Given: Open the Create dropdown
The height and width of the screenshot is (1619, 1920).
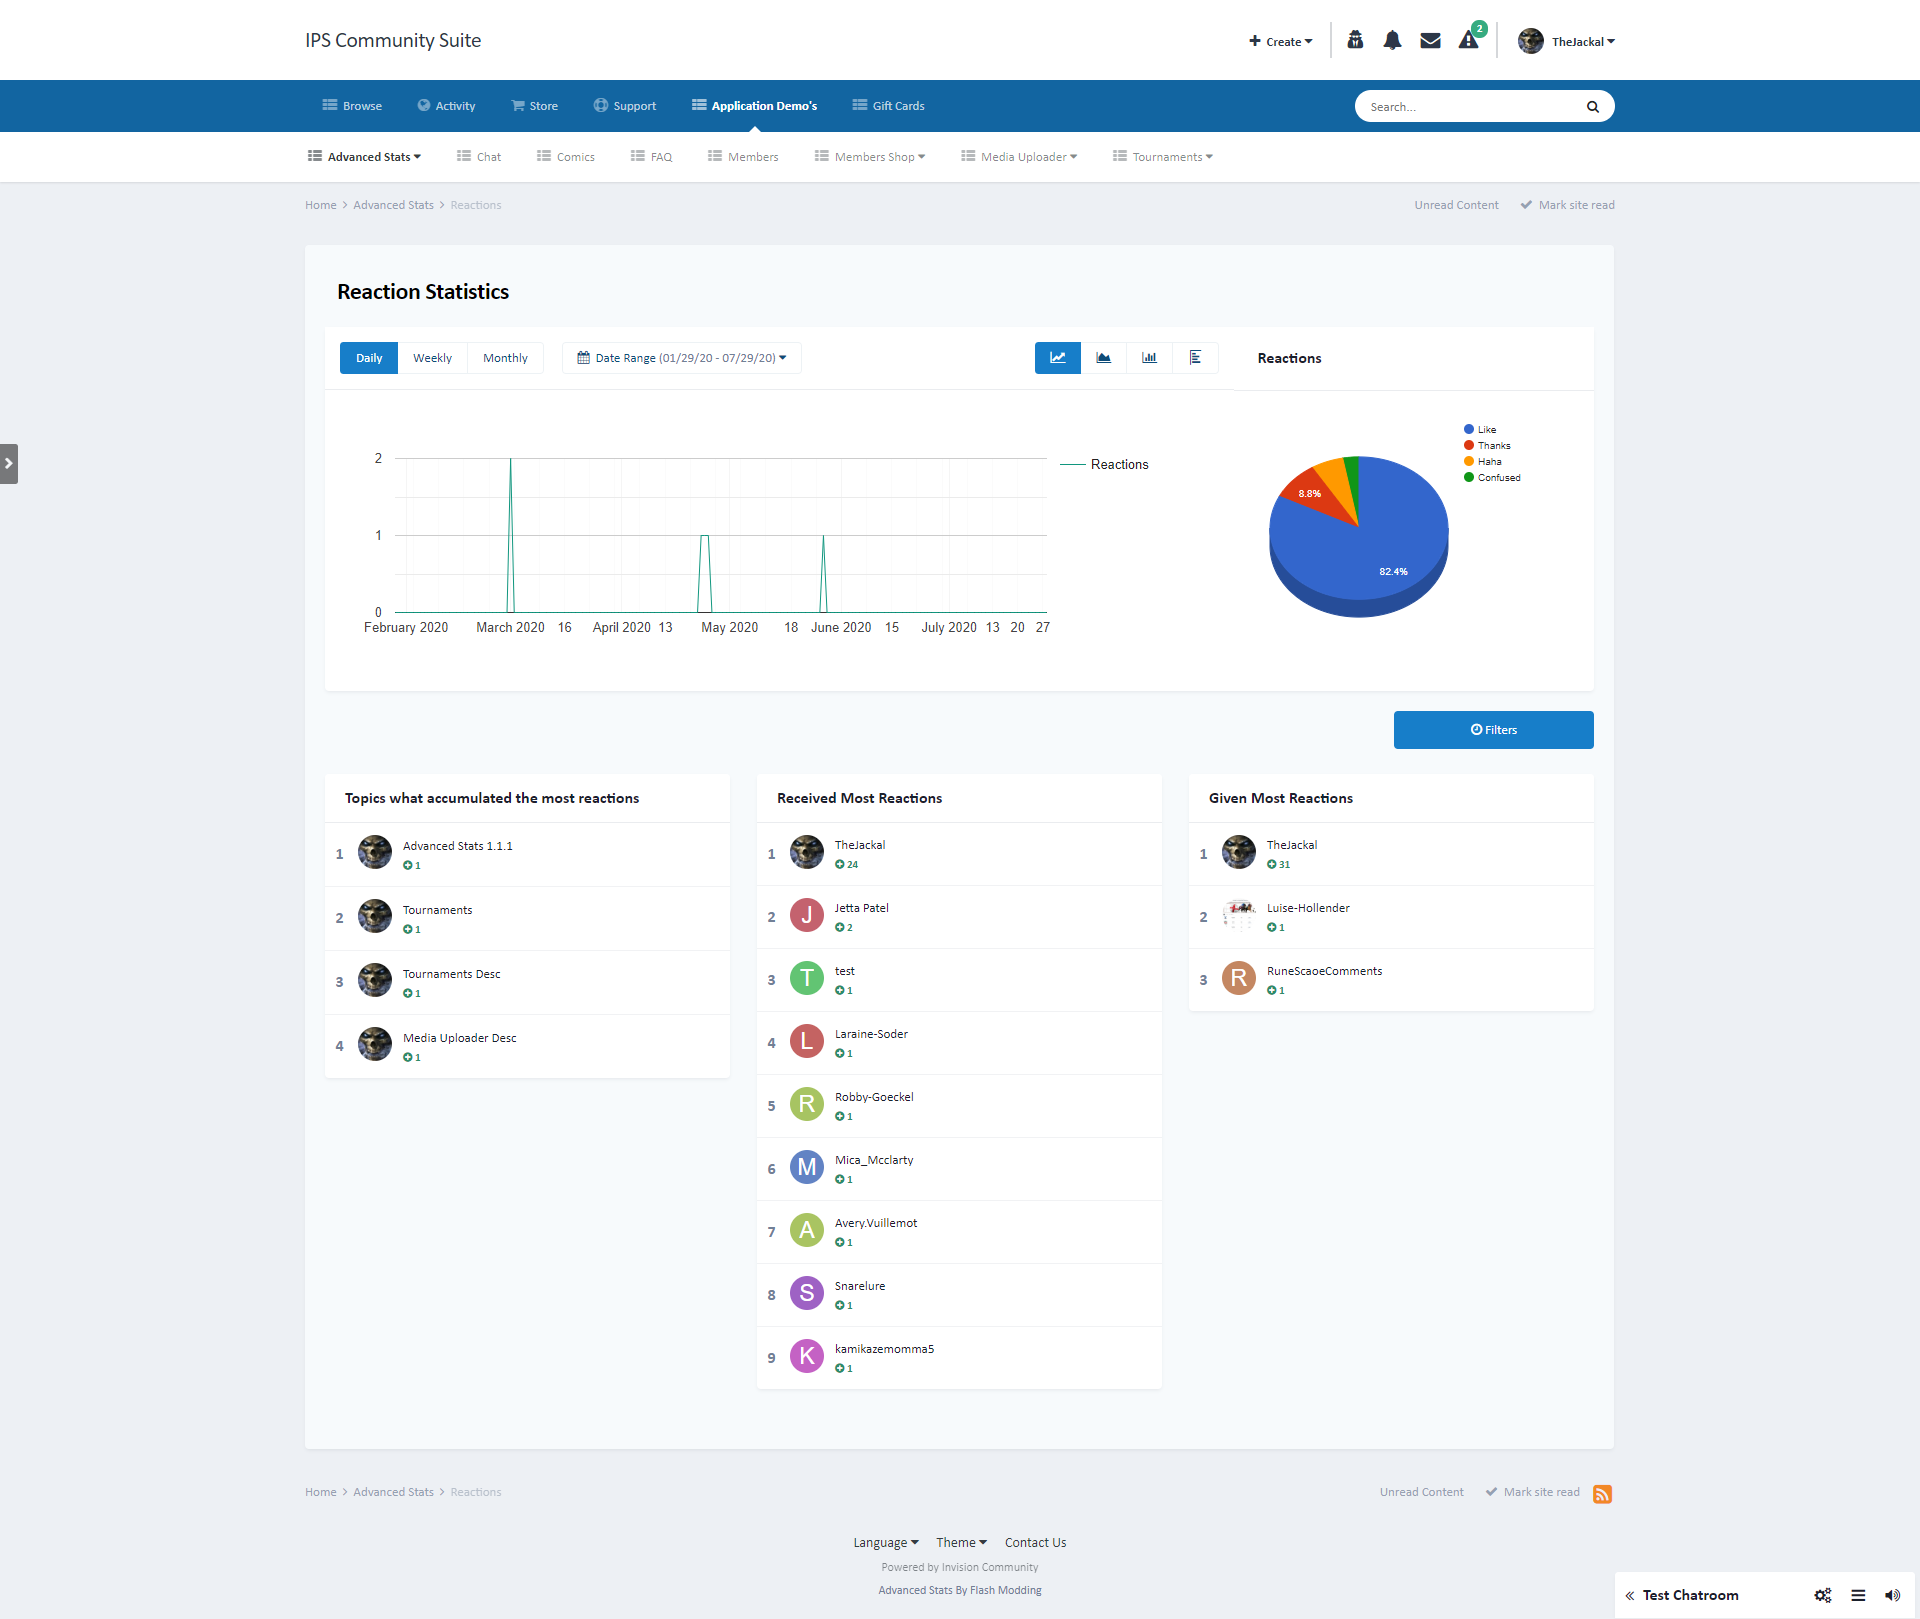Looking at the screenshot, I should (x=1281, y=41).
